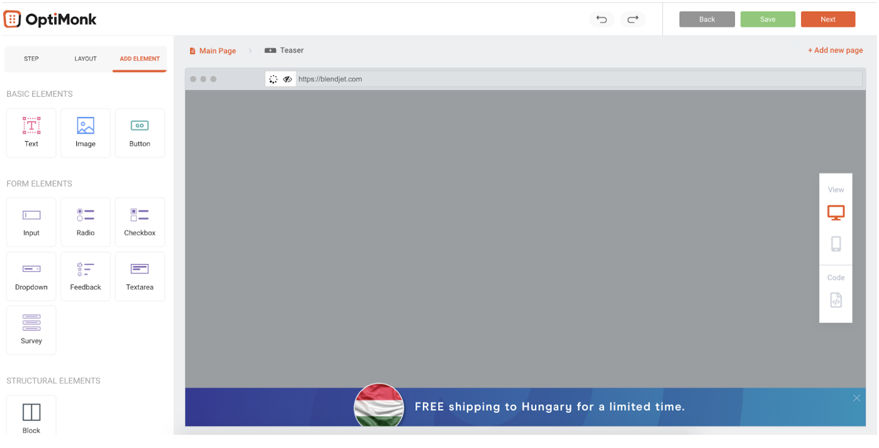This screenshot has height=448, width=879.
Task: Switch to the Main Page tab
Action: [212, 50]
